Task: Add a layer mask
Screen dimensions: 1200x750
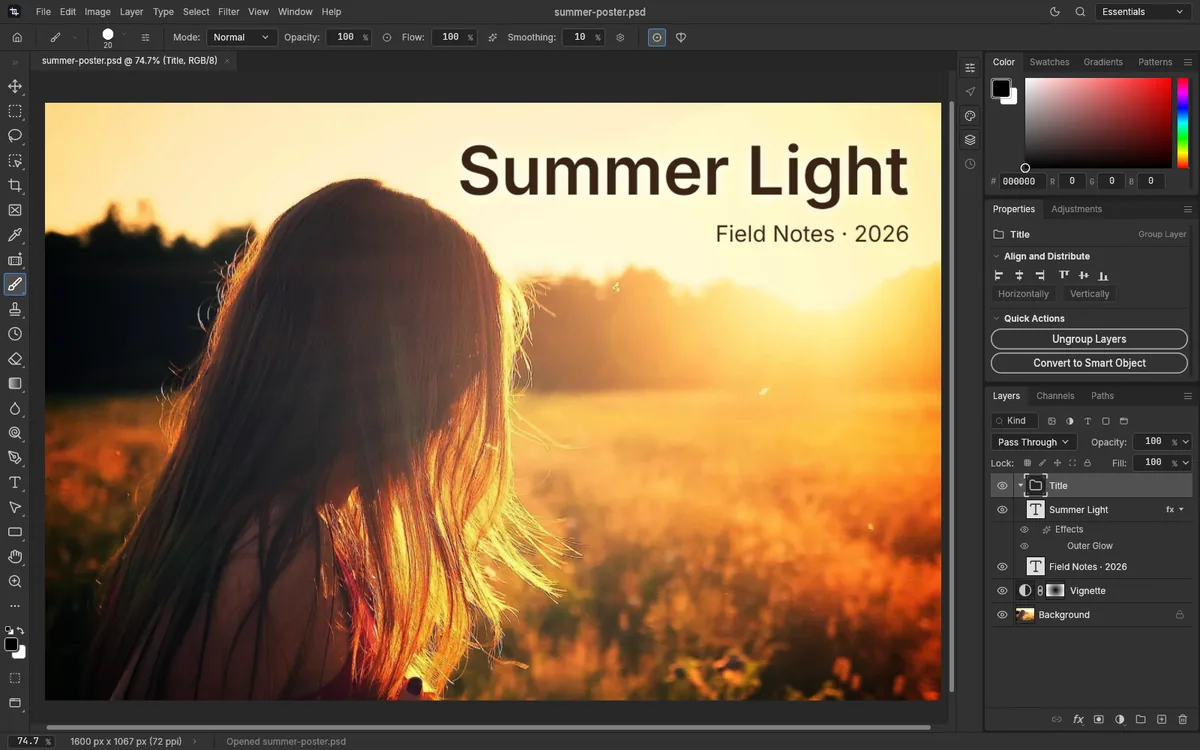Action: (1099, 719)
